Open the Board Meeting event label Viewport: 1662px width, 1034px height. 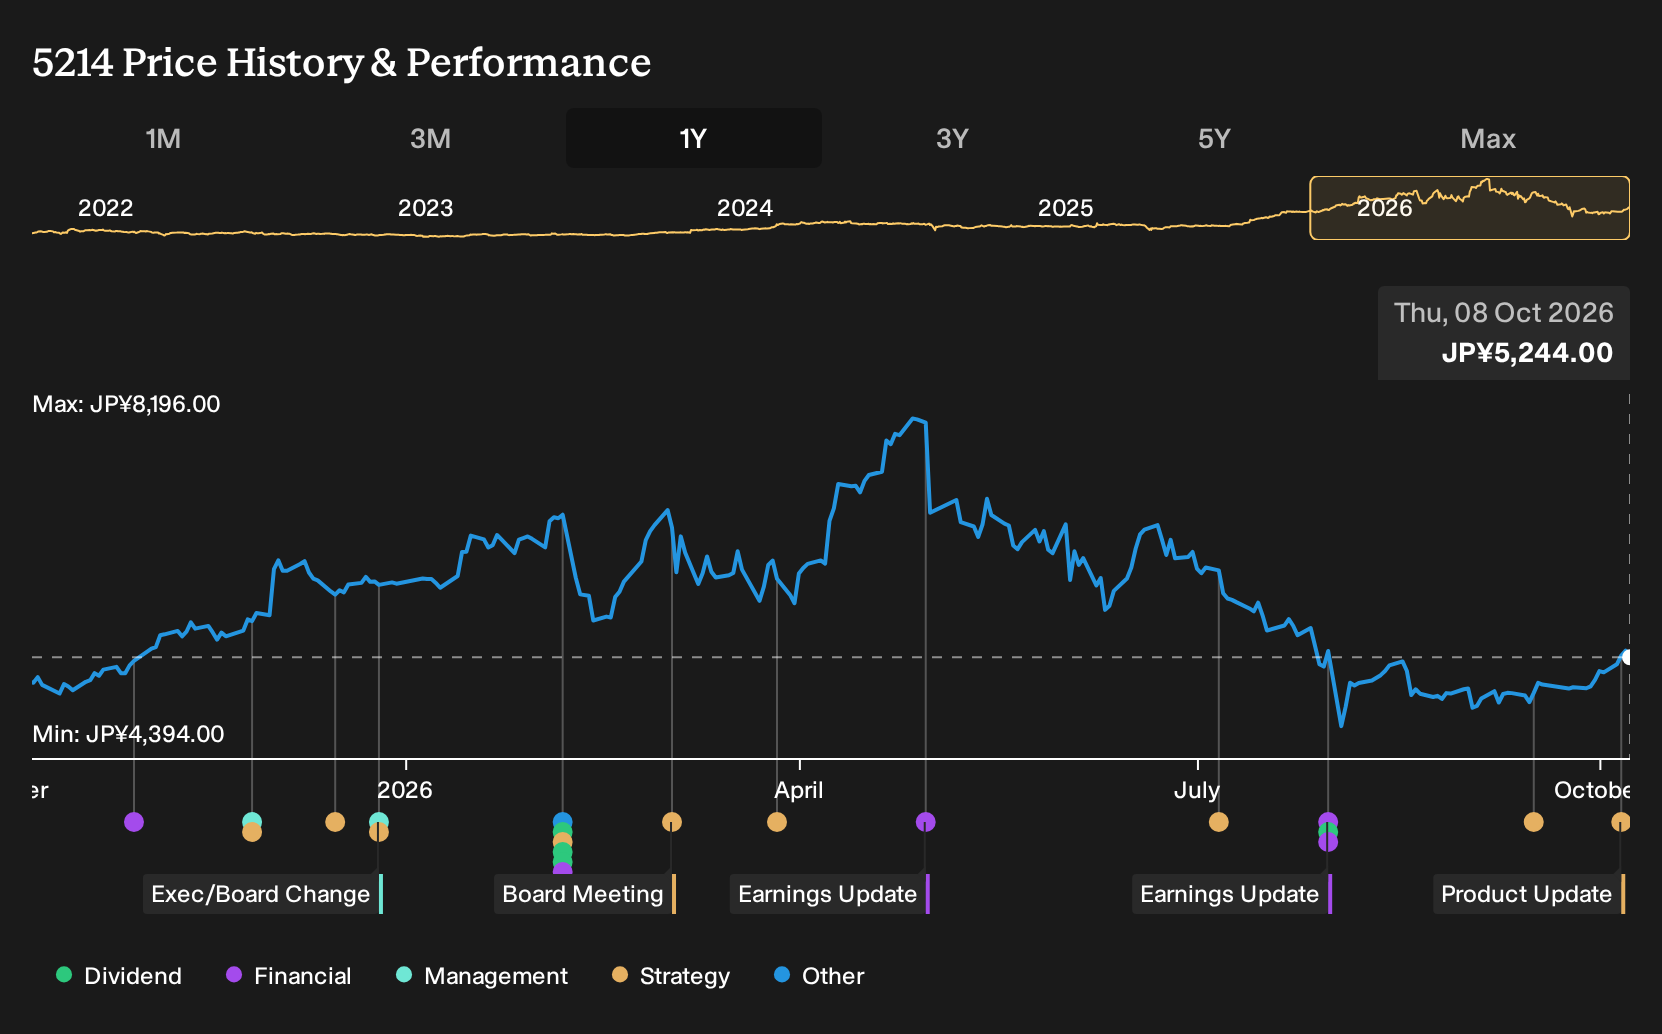(x=584, y=894)
